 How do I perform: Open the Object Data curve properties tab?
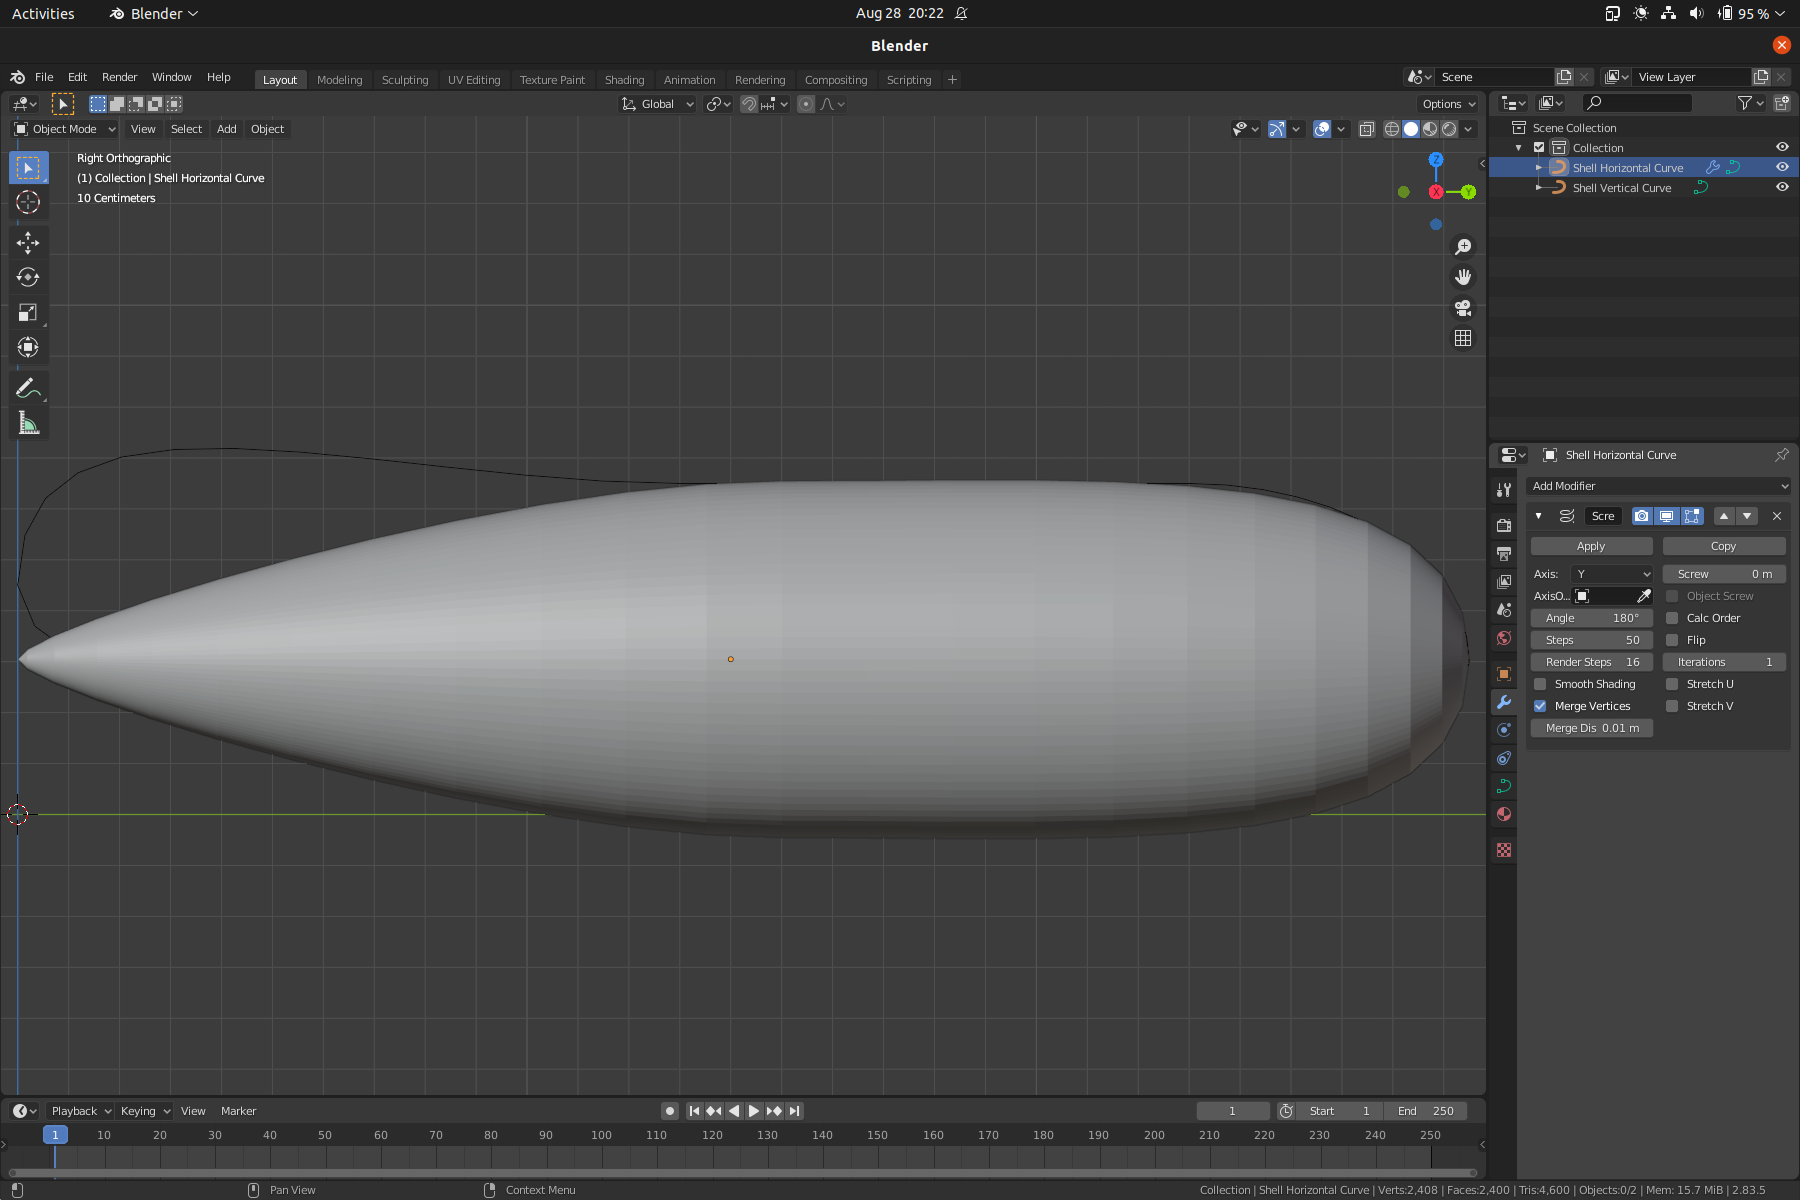(1504, 786)
